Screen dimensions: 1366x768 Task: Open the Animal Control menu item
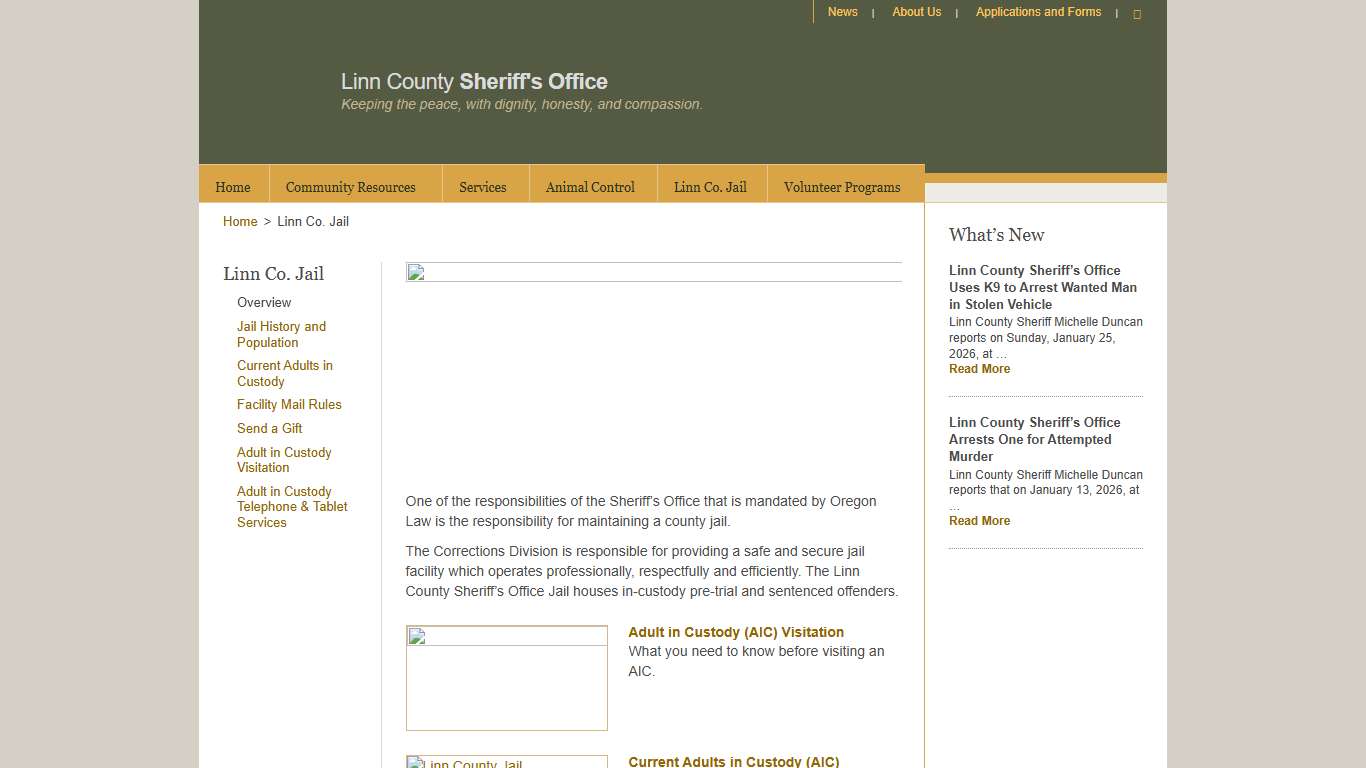pyautogui.click(x=590, y=187)
